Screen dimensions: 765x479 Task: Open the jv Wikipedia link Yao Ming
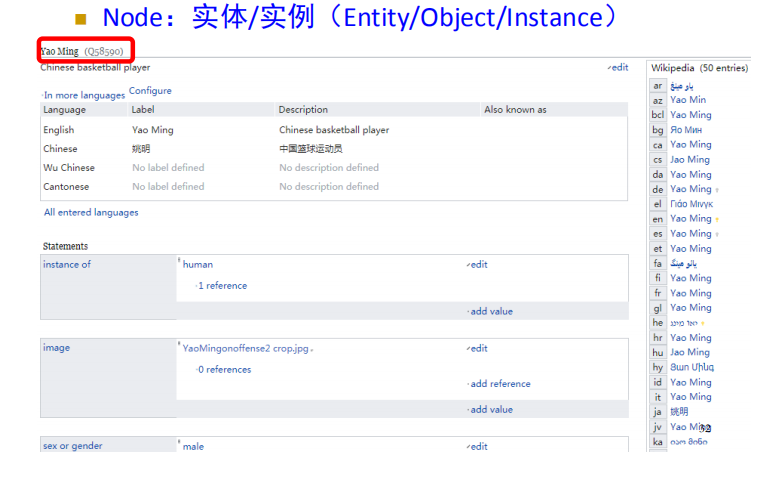click(691, 427)
